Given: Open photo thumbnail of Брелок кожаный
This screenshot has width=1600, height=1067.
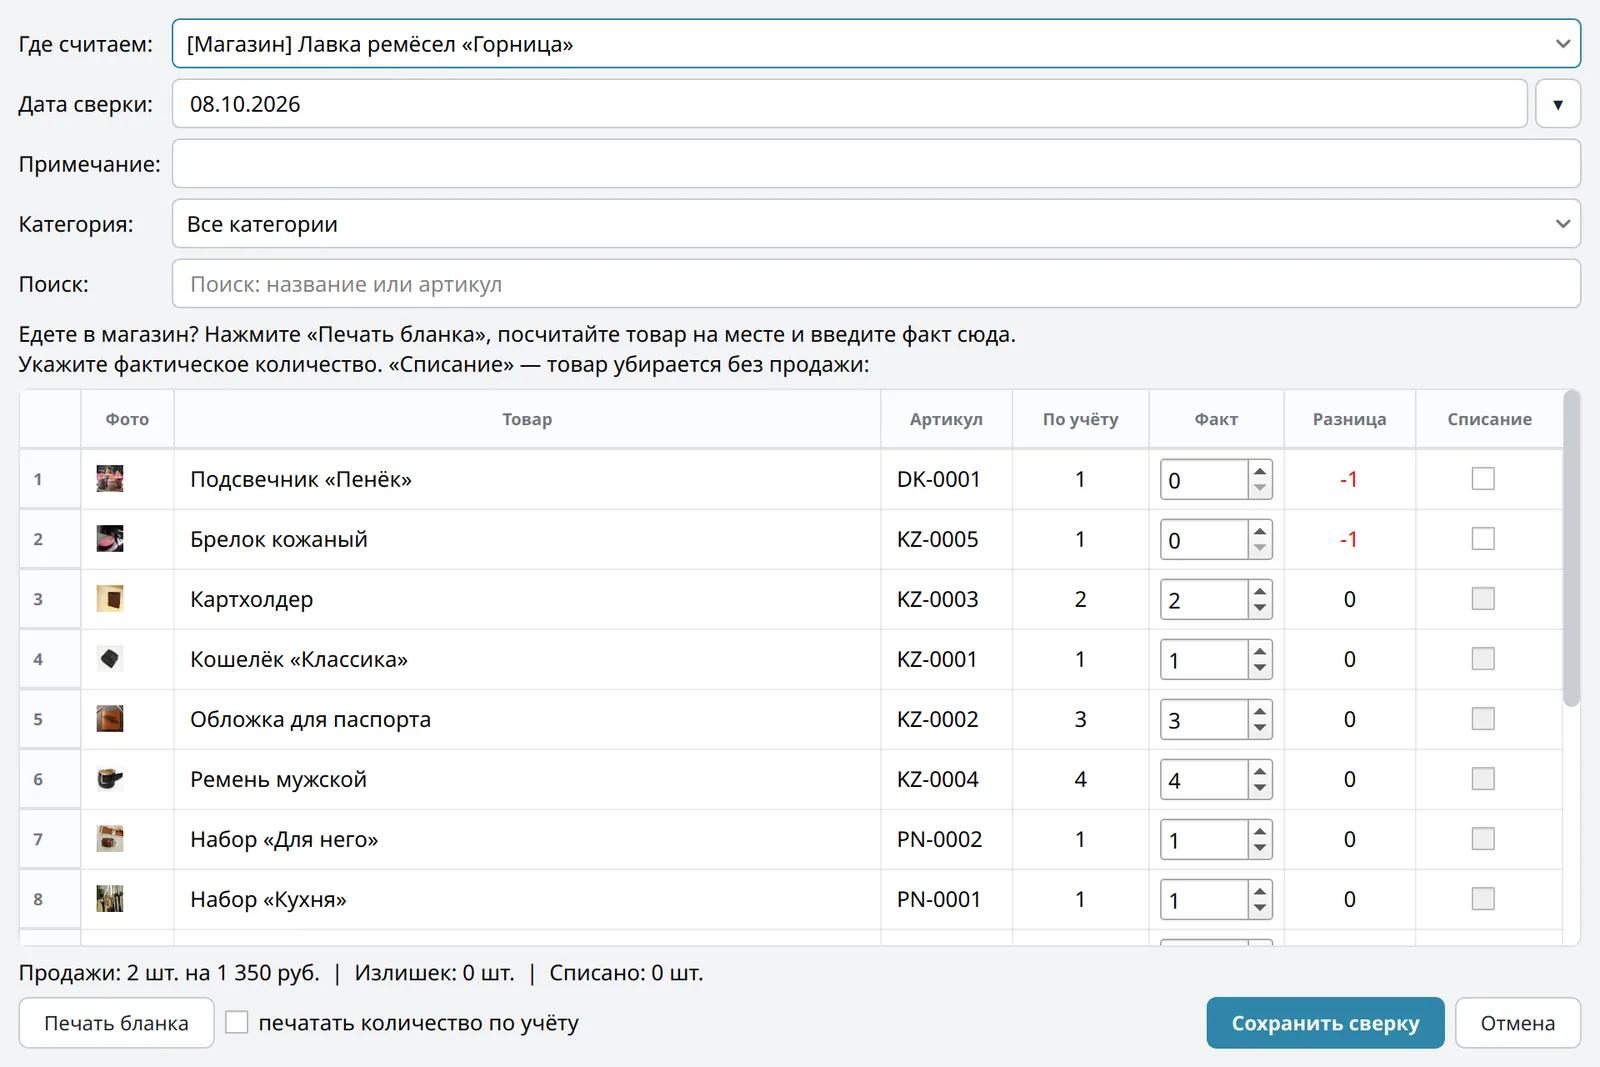Looking at the screenshot, I should point(110,539).
